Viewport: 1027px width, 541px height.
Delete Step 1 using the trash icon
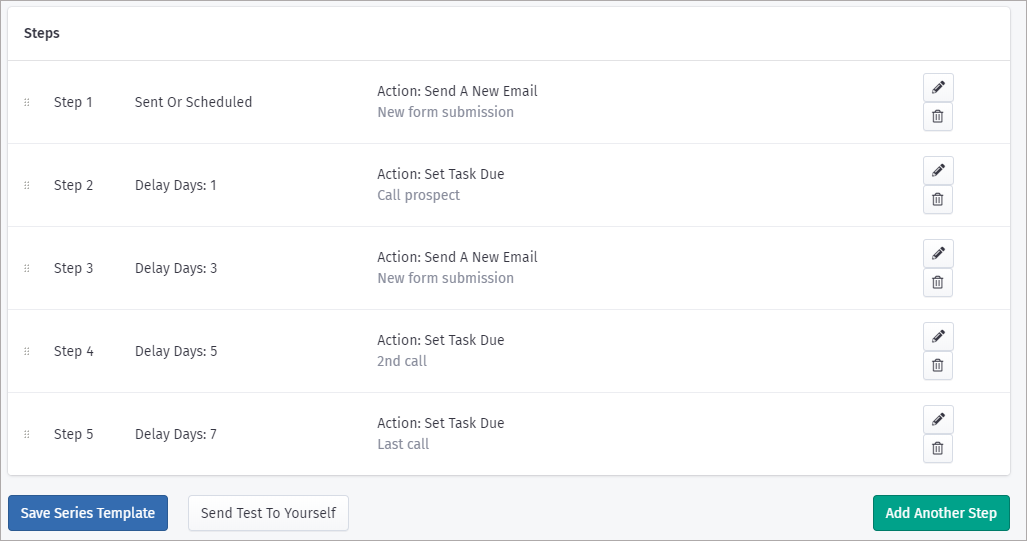click(x=937, y=117)
